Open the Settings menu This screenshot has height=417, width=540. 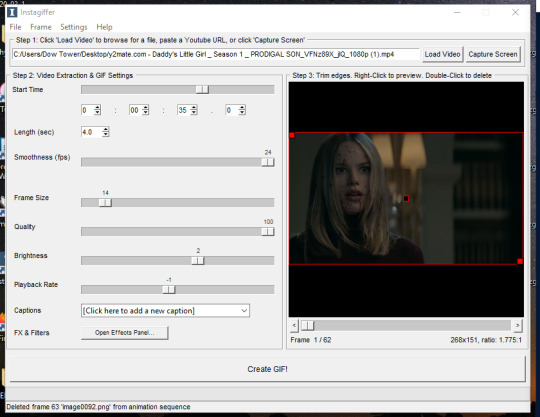(74, 27)
